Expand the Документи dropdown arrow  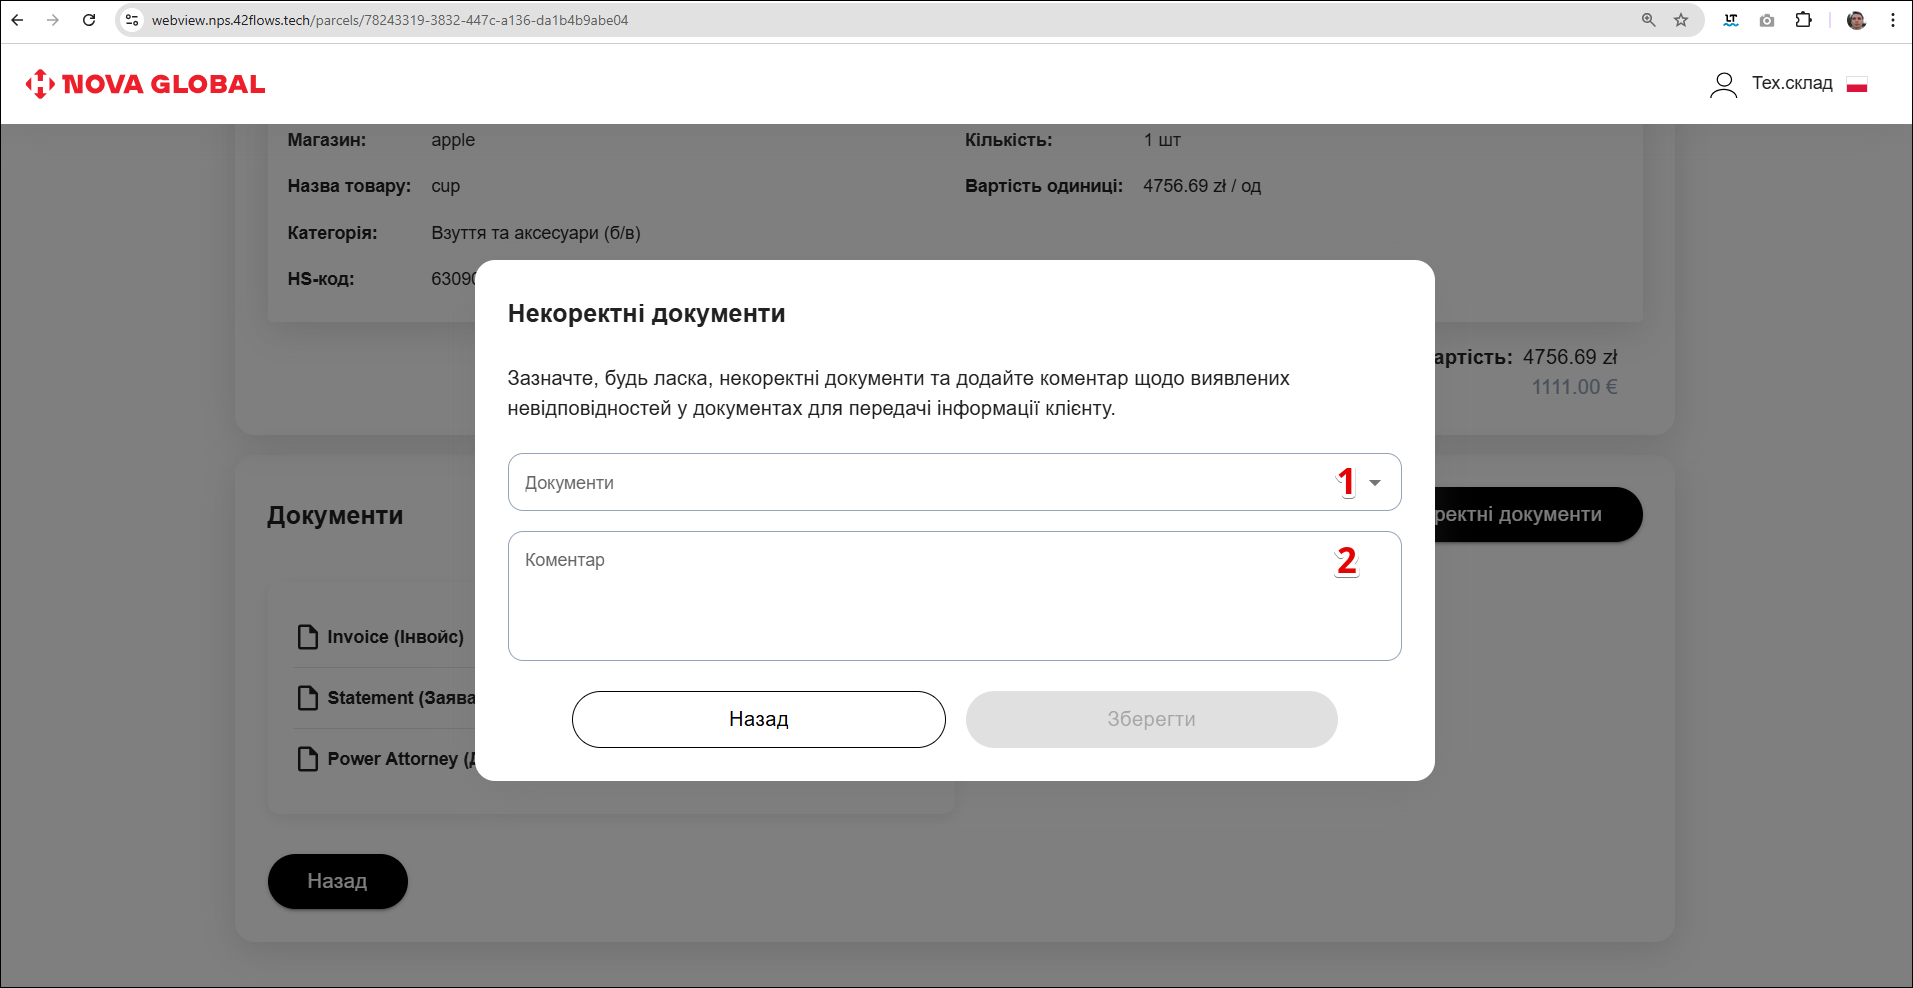click(x=1375, y=483)
